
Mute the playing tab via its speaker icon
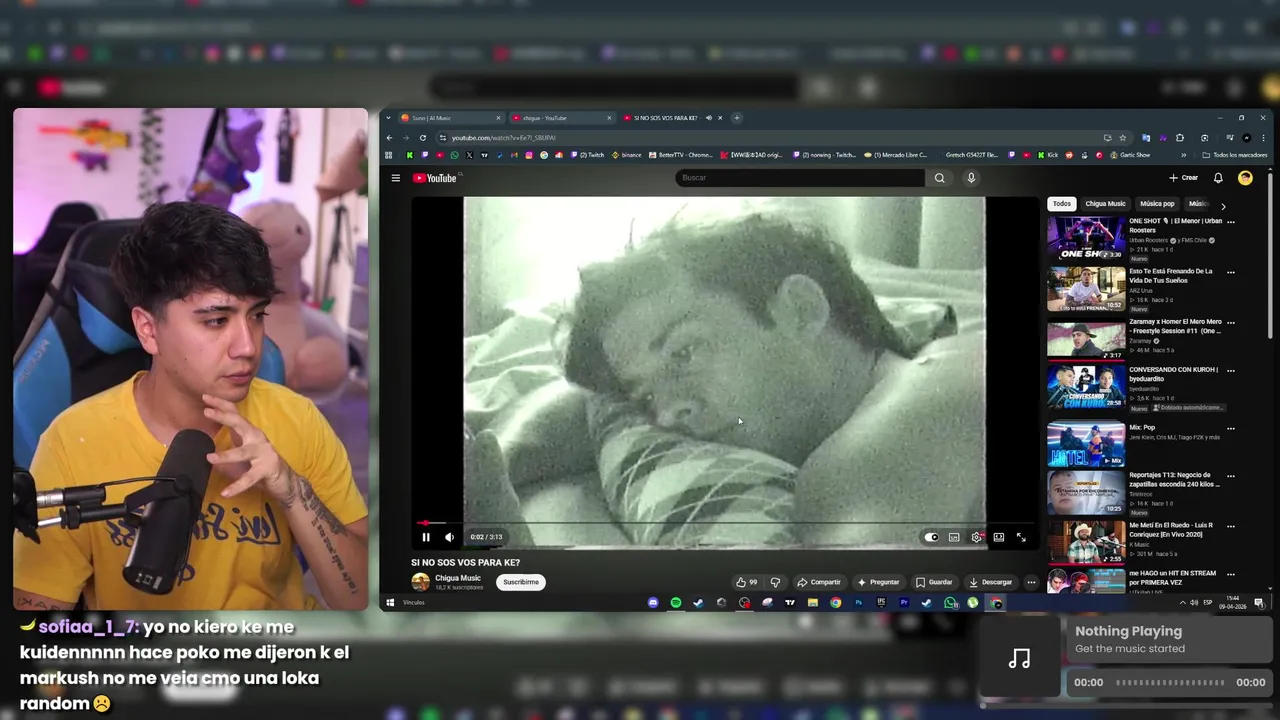[708, 118]
